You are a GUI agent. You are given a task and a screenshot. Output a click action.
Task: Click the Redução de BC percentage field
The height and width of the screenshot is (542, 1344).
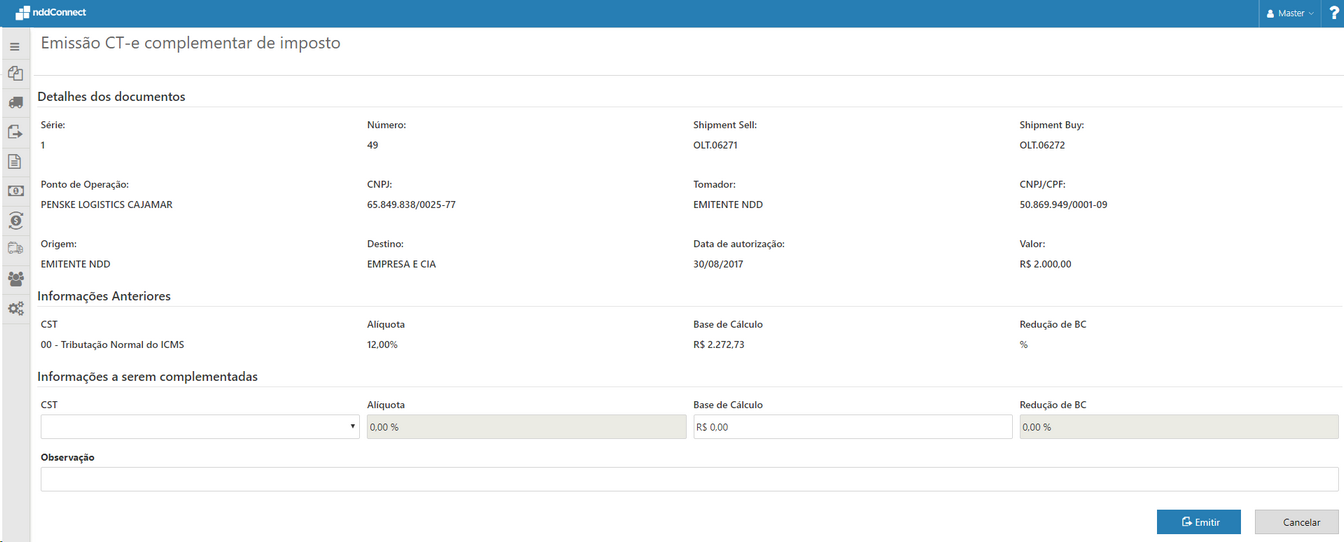[1179, 427]
